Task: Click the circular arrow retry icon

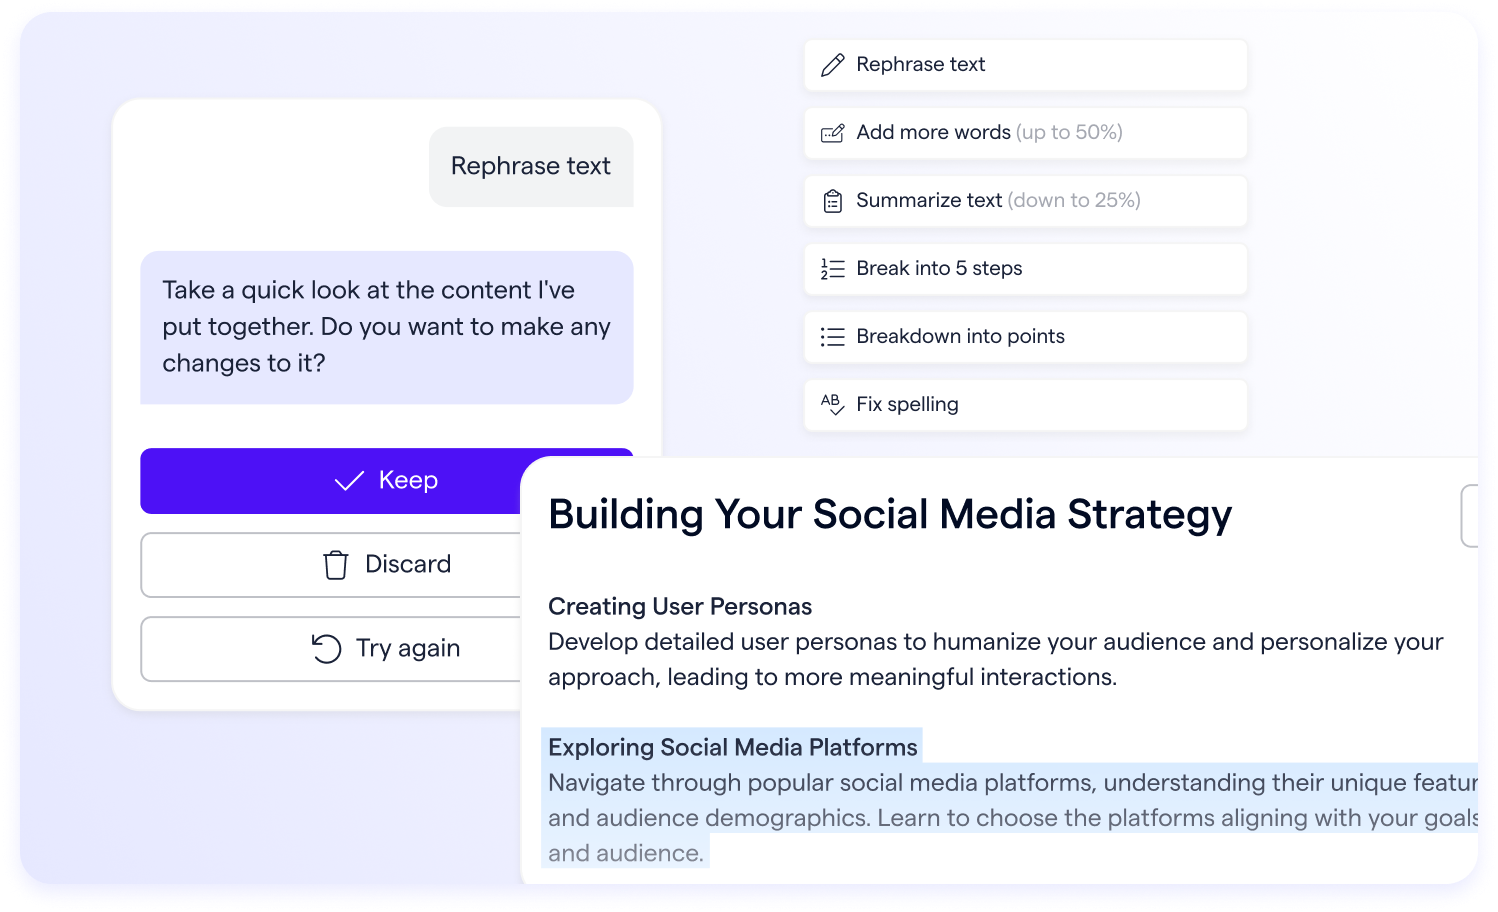Action: pos(326,649)
